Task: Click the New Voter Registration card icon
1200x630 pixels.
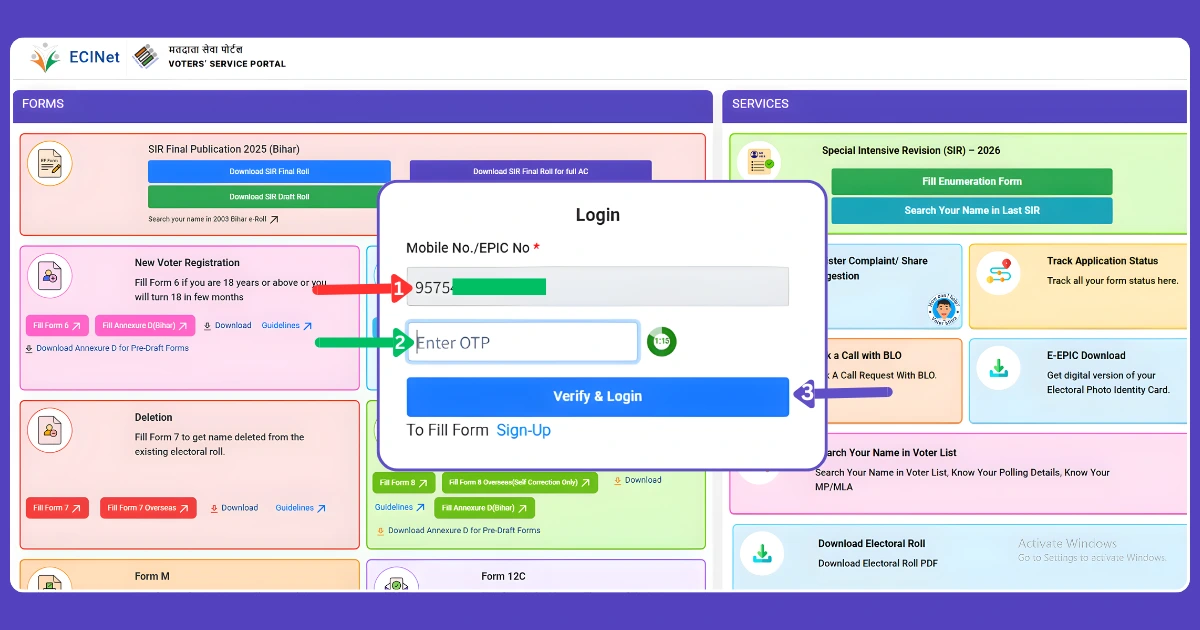Action: [x=50, y=276]
